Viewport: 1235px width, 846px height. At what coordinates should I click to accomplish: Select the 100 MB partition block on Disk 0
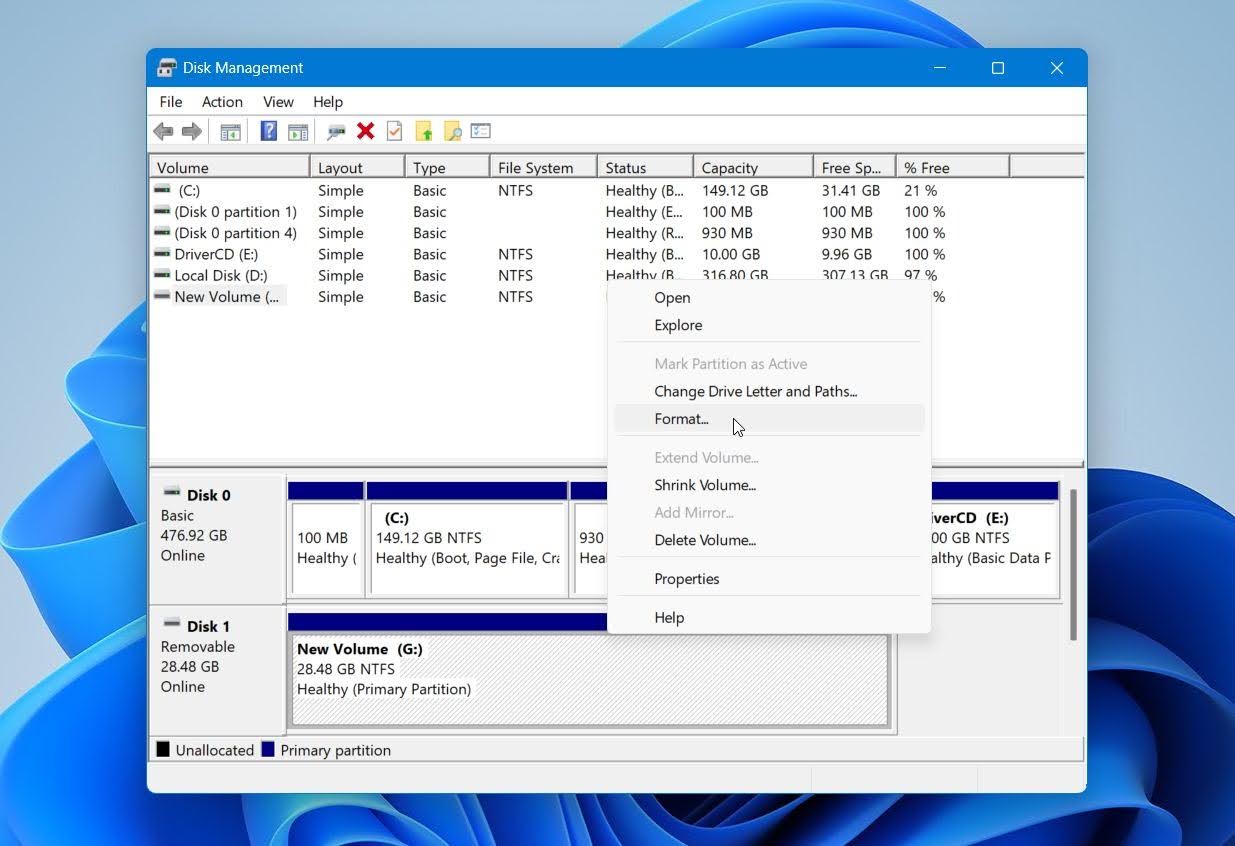click(325, 540)
